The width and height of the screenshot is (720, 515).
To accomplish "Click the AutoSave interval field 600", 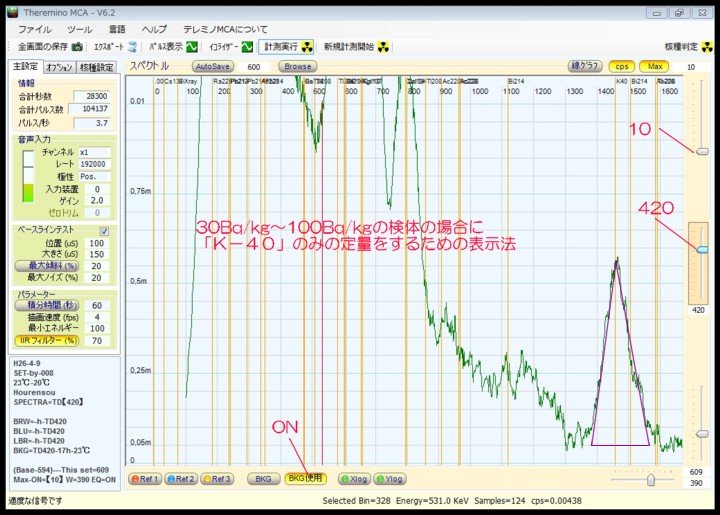I will (x=253, y=67).
